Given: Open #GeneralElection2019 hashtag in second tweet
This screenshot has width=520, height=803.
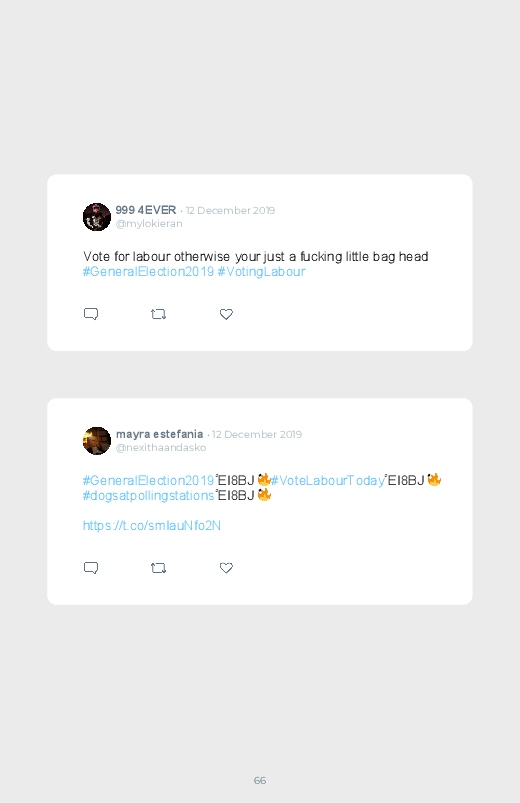Looking at the screenshot, I should pyautogui.click(x=148, y=480).
